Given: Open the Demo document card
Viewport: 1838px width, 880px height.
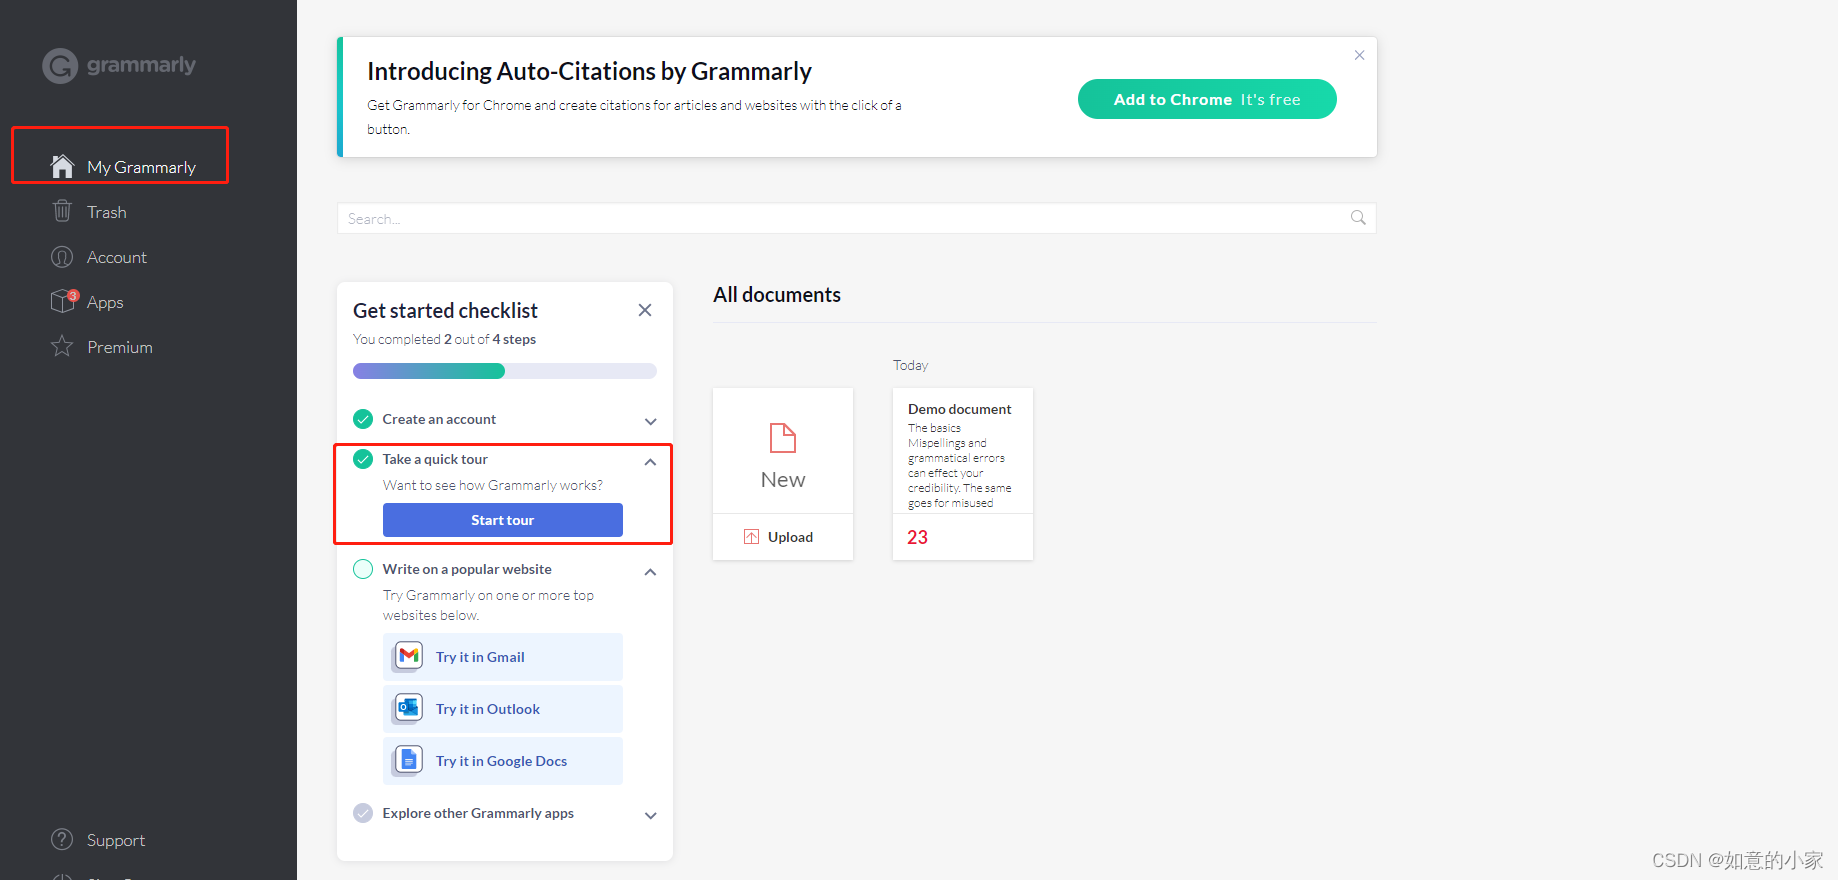Looking at the screenshot, I should pyautogui.click(x=962, y=473).
